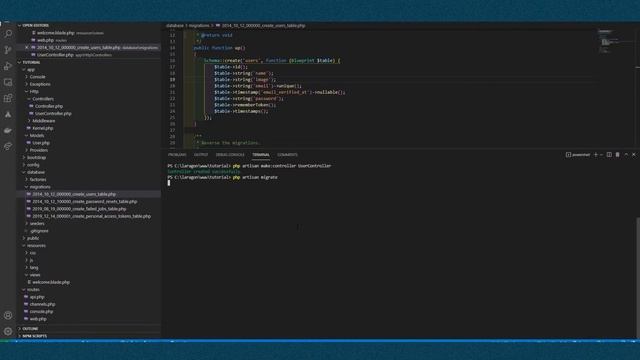Switch to the Debug Console tab
The height and width of the screenshot is (360, 640).
pyautogui.click(x=230, y=155)
